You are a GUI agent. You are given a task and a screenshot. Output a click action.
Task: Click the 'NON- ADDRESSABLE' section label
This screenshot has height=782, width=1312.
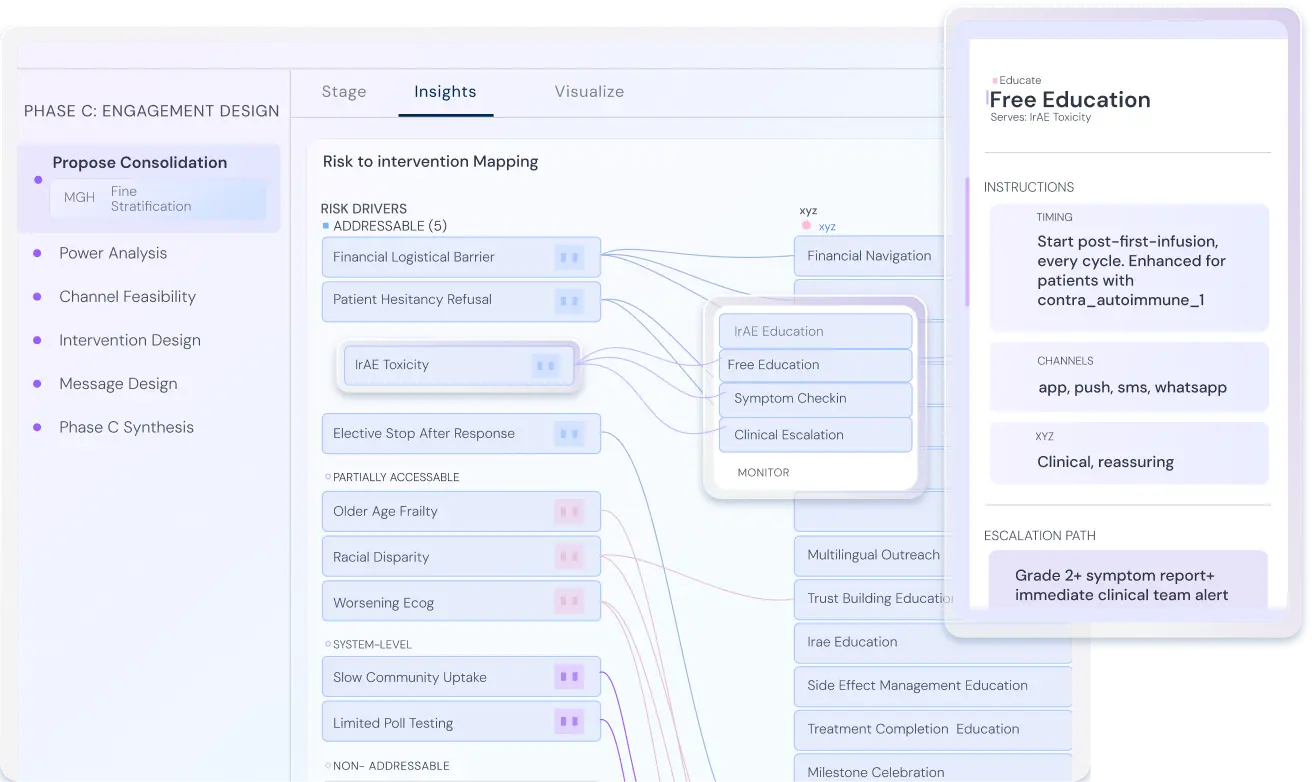[391, 766]
